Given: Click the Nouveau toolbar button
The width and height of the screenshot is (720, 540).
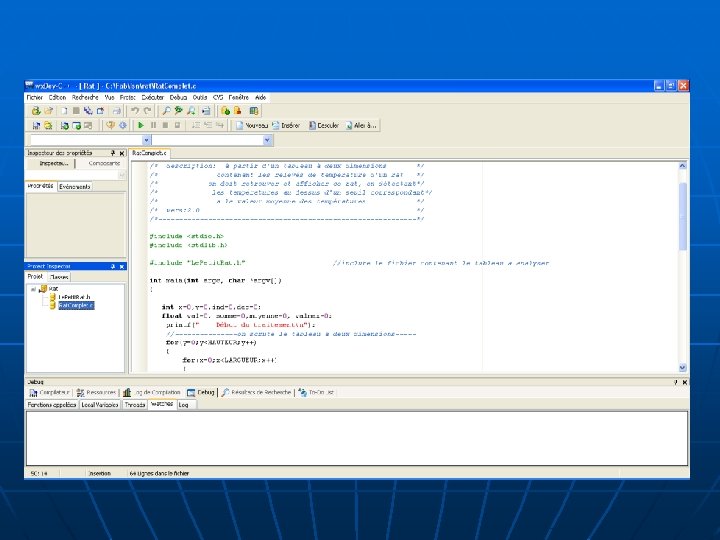Looking at the screenshot, I should tap(251, 125).
